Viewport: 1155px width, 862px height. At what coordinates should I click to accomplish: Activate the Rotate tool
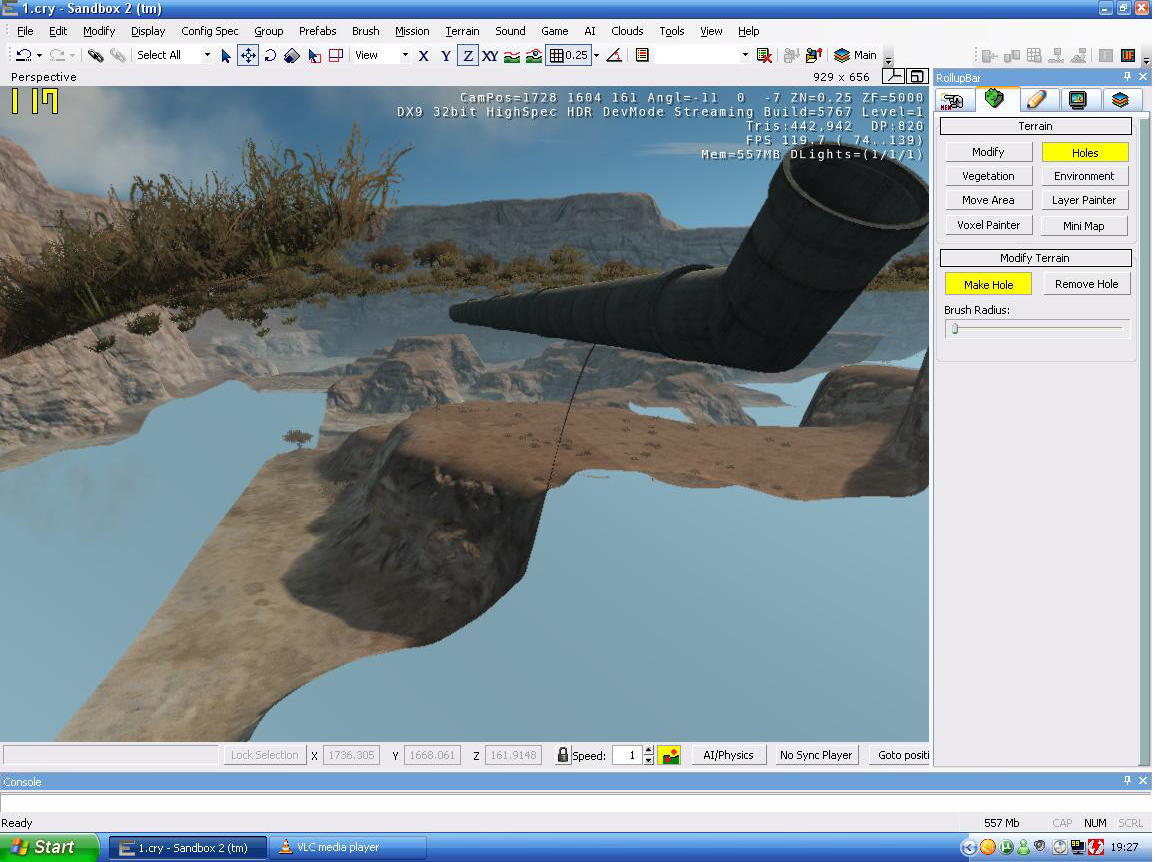pos(270,55)
